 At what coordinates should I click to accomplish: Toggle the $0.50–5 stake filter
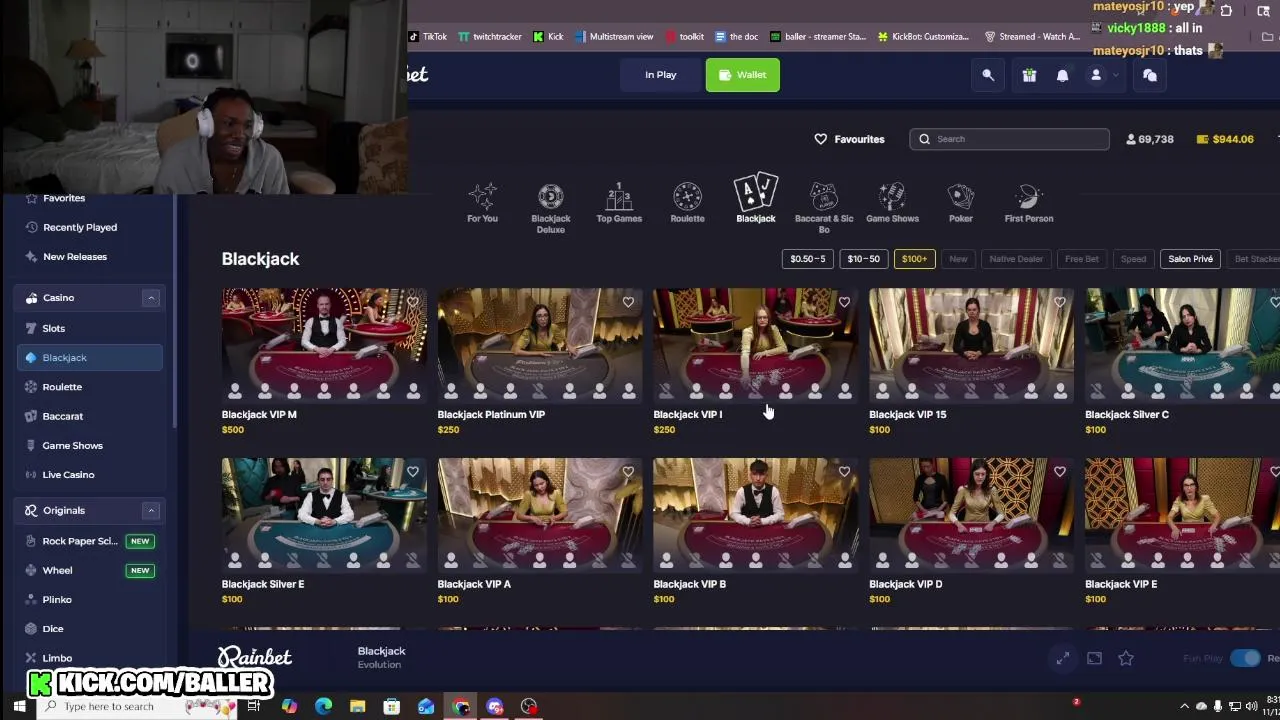[808, 259]
